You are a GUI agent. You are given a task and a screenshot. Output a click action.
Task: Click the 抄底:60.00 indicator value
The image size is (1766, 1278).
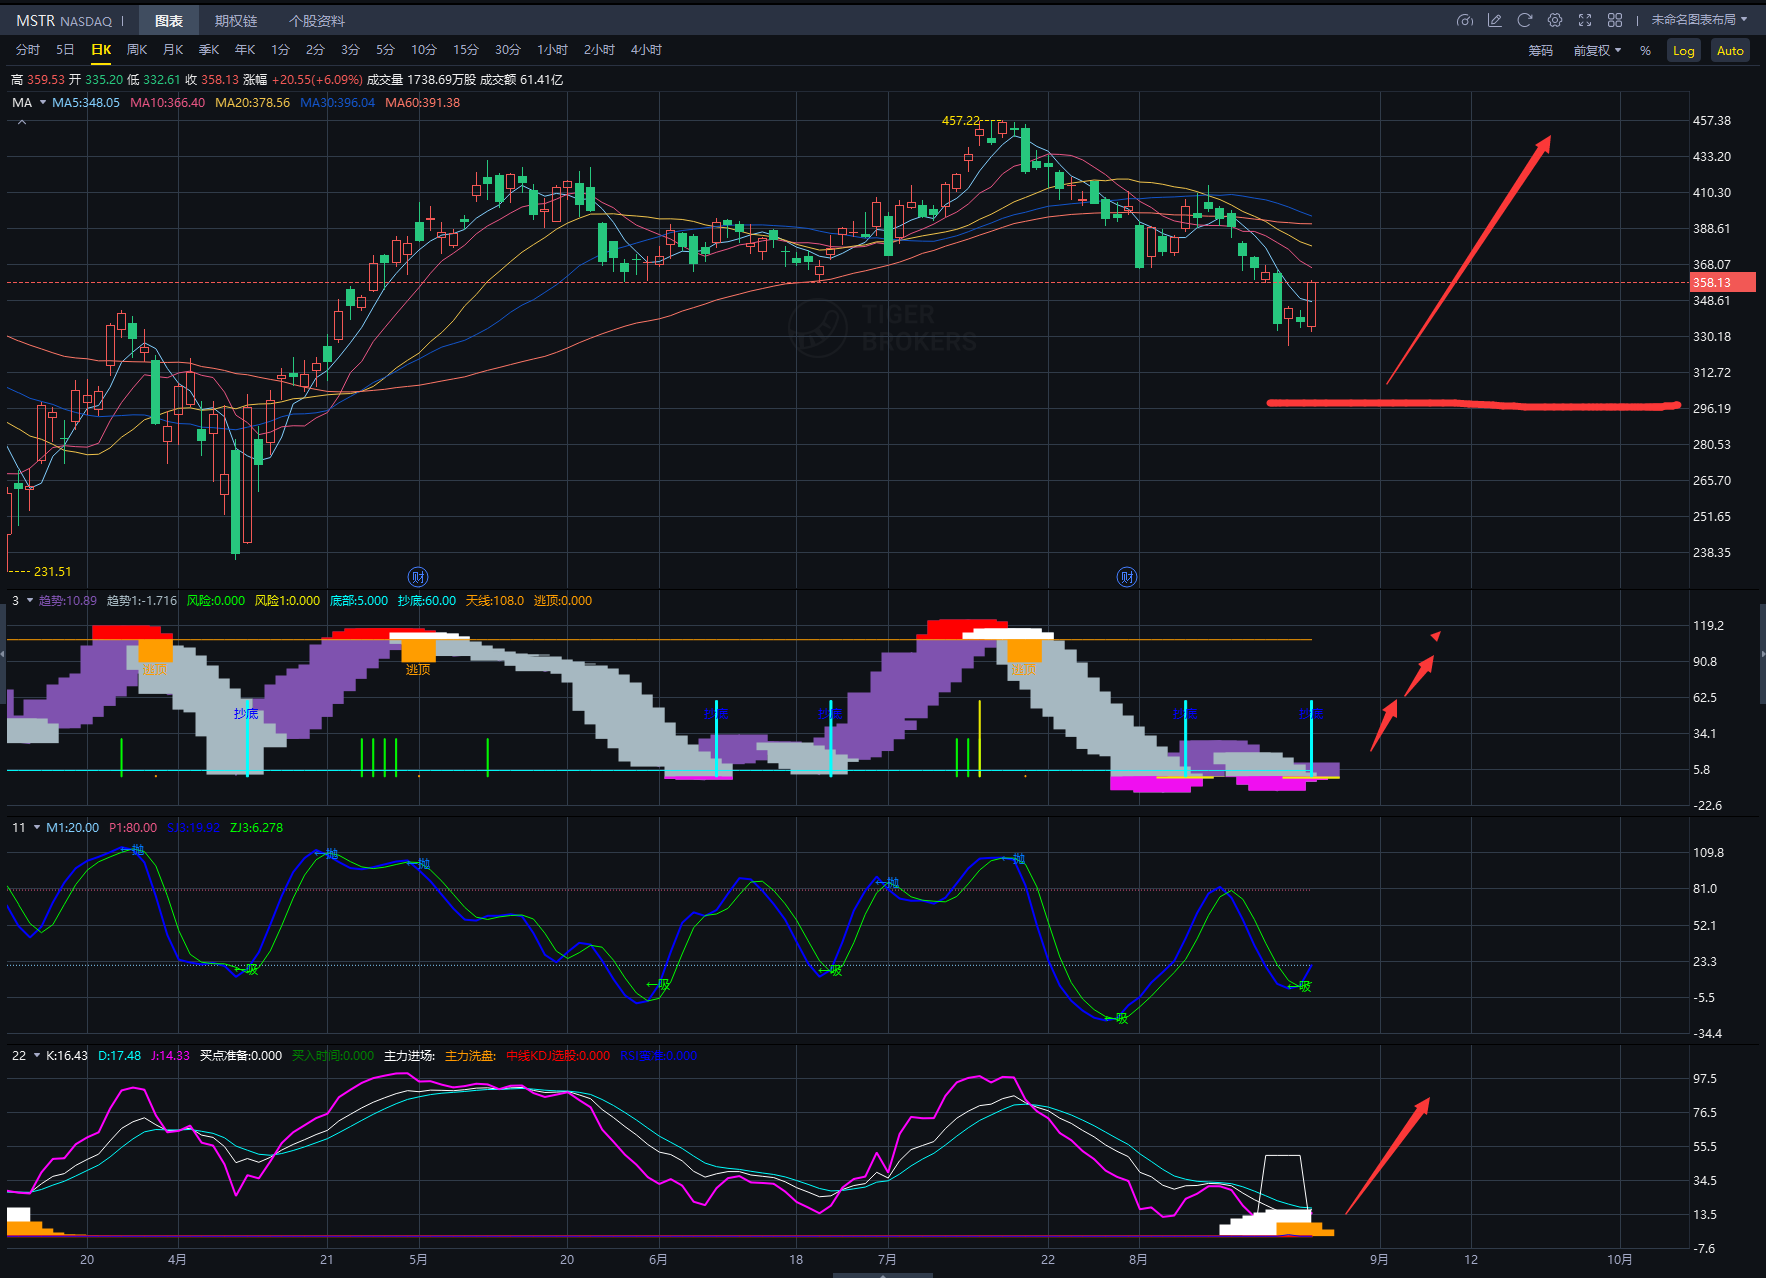[427, 601]
